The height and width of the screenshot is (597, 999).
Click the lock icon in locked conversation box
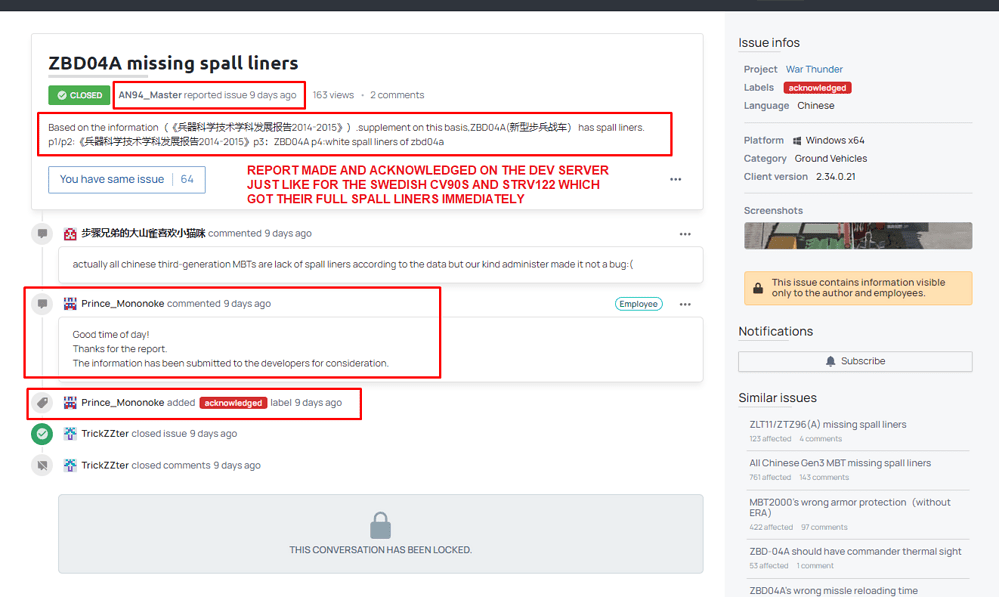tap(380, 525)
